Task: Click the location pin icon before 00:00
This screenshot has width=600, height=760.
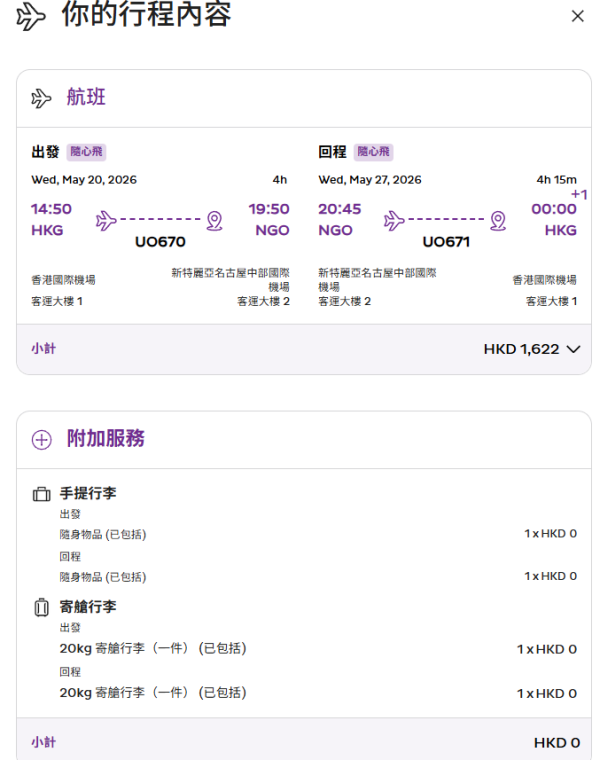Action: [501, 220]
